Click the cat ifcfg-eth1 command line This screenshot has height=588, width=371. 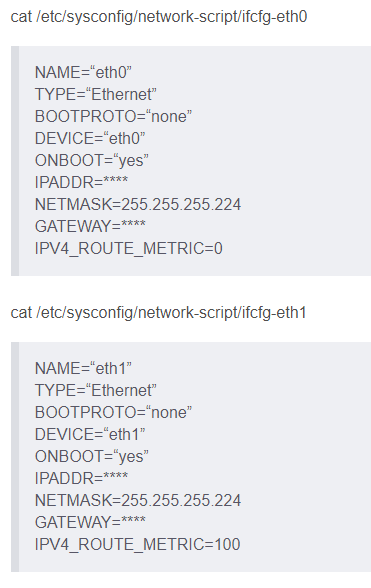[158, 313]
